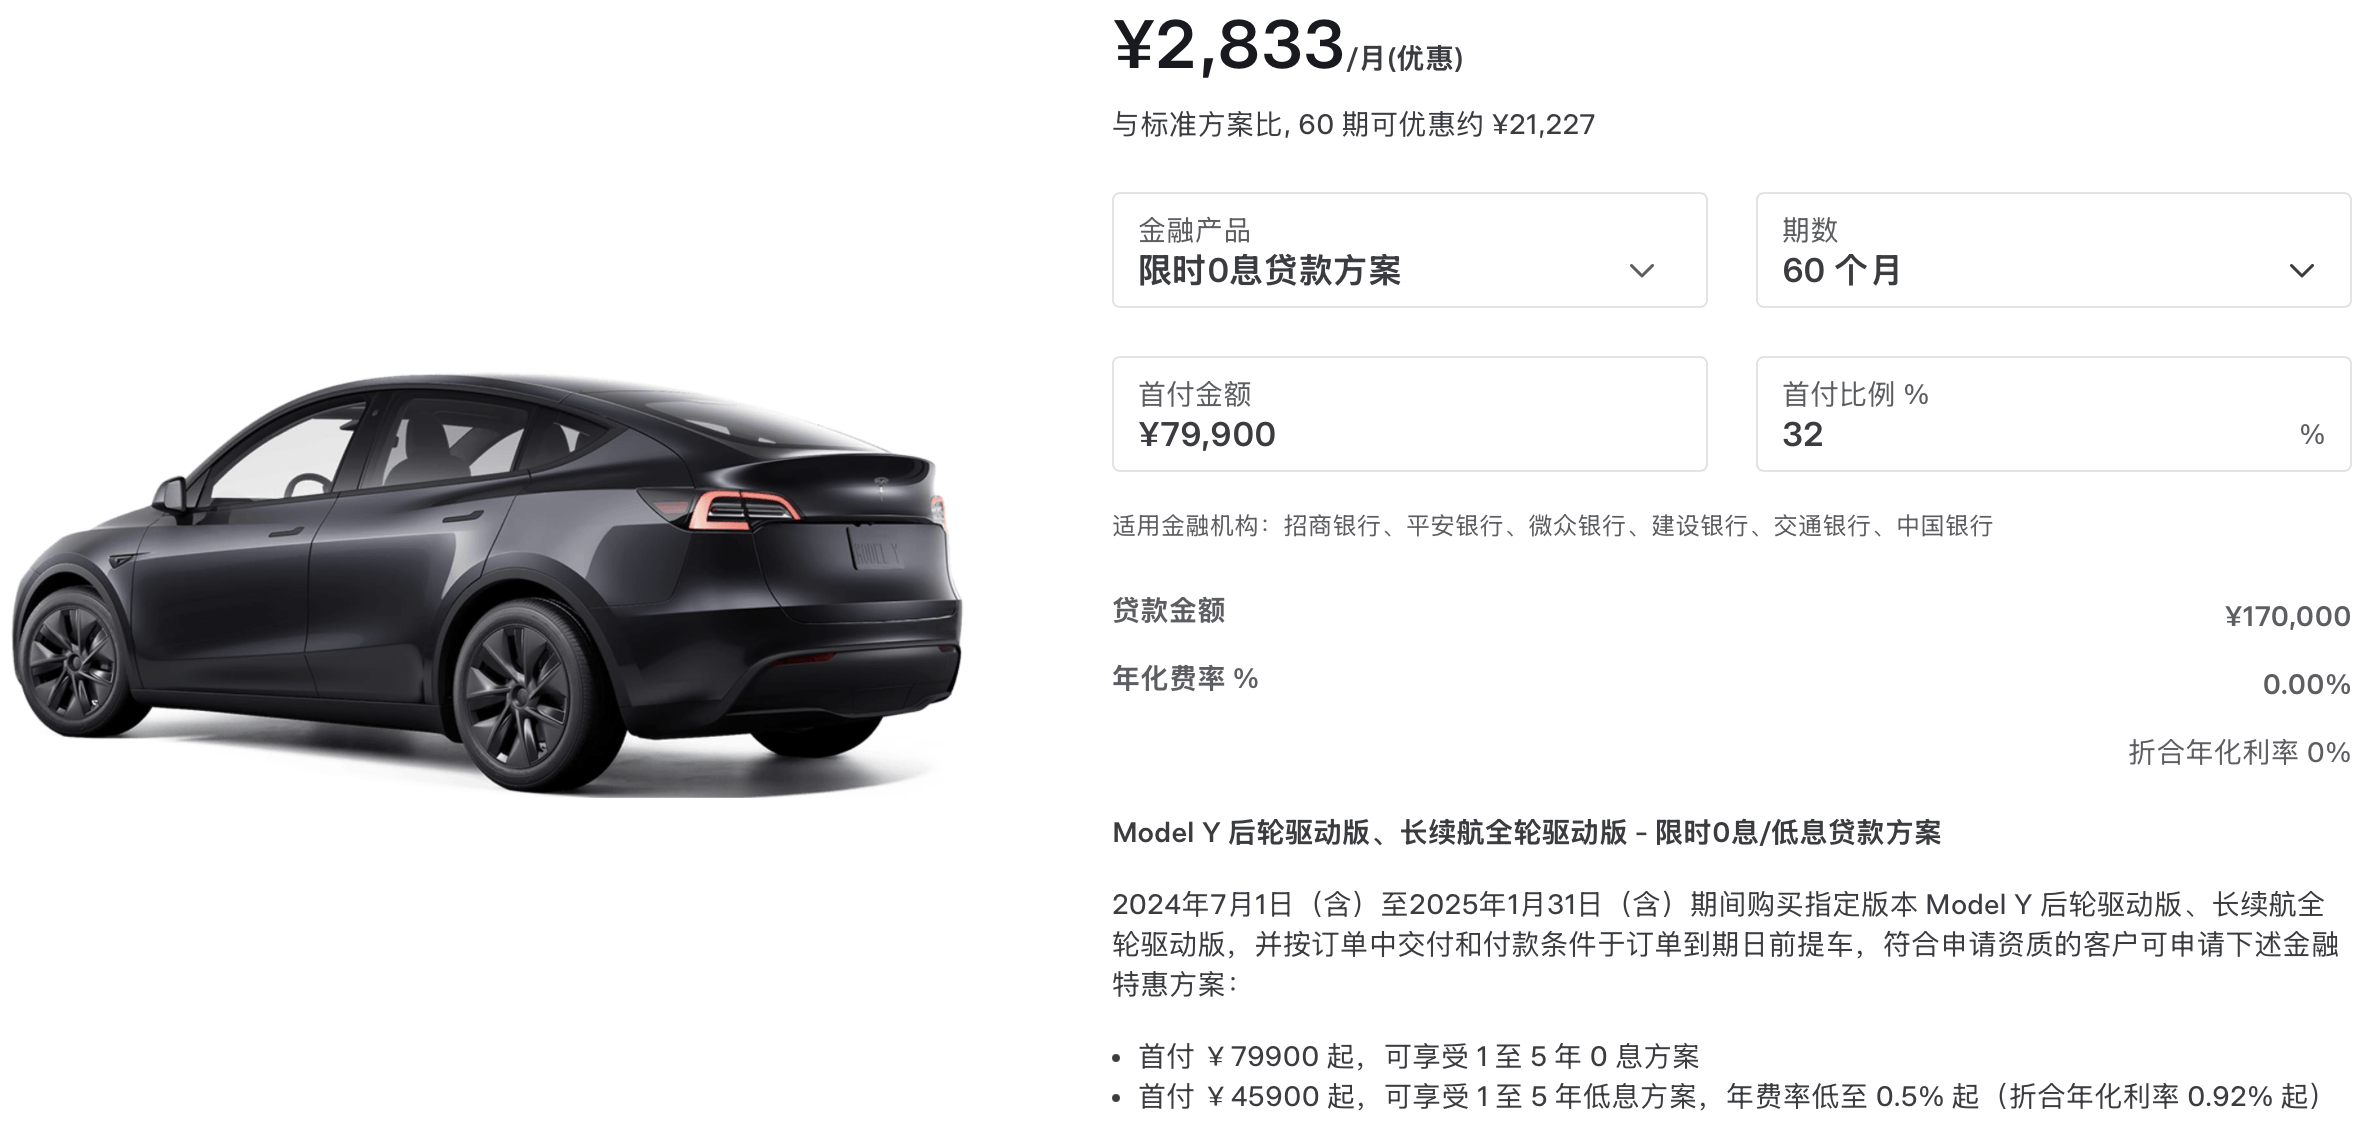
Task: Focus the 首付金额 ¥79,900 input field
Action: tap(1409, 414)
